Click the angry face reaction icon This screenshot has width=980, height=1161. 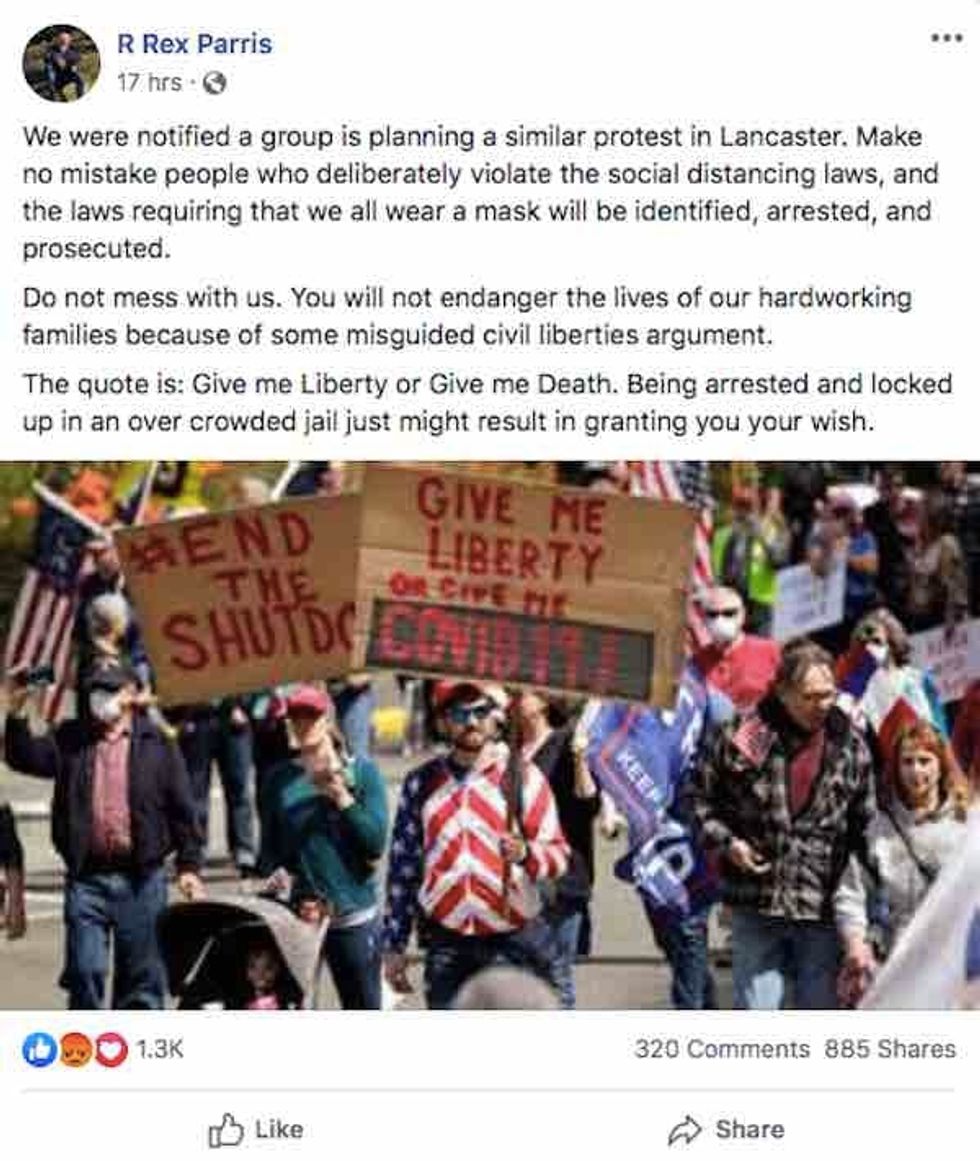[75, 1049]
